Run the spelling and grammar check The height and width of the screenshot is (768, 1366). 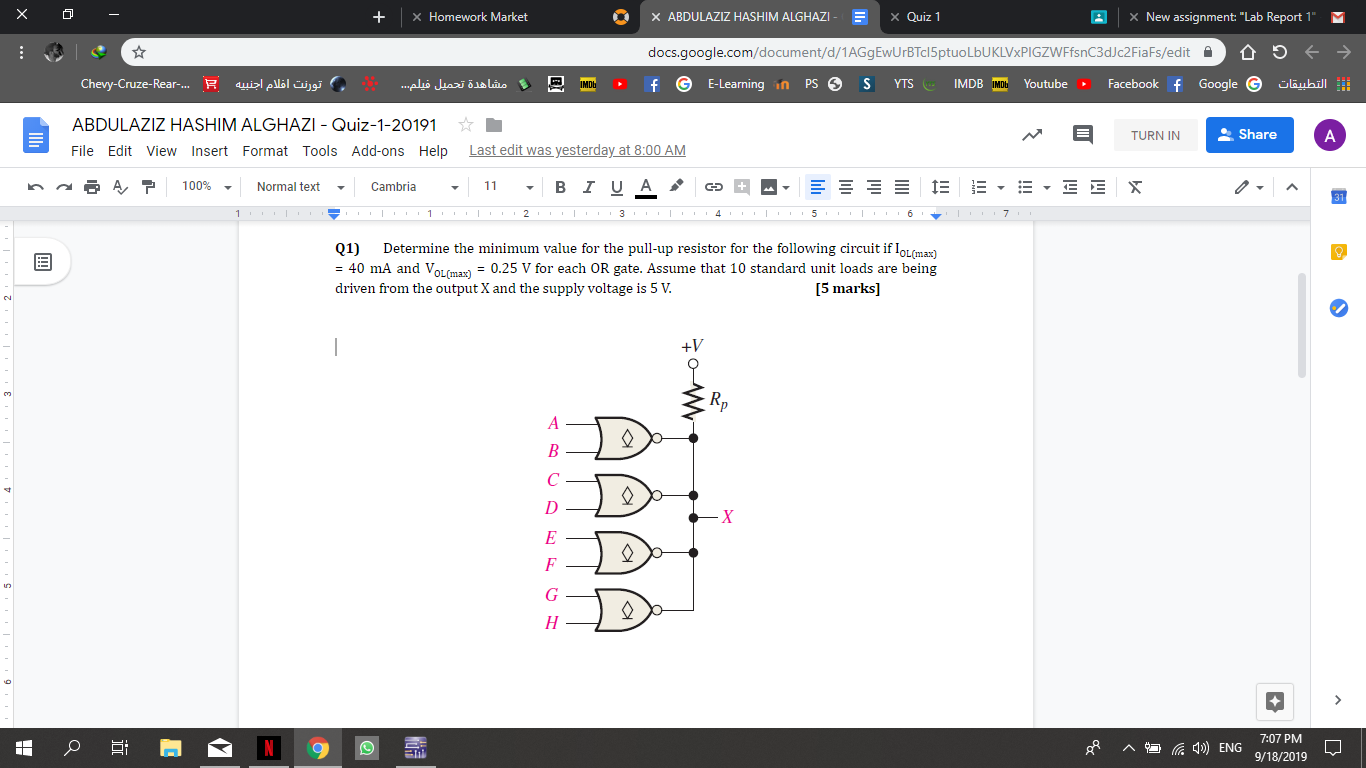tap(121, 187)
